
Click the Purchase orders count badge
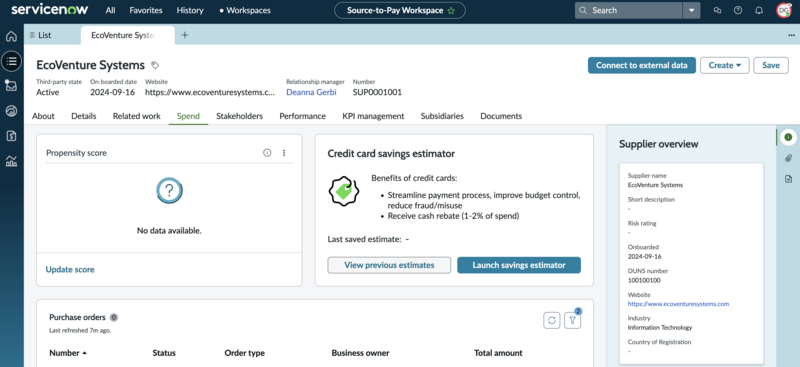pyautogui.click(x=114, y=317)
